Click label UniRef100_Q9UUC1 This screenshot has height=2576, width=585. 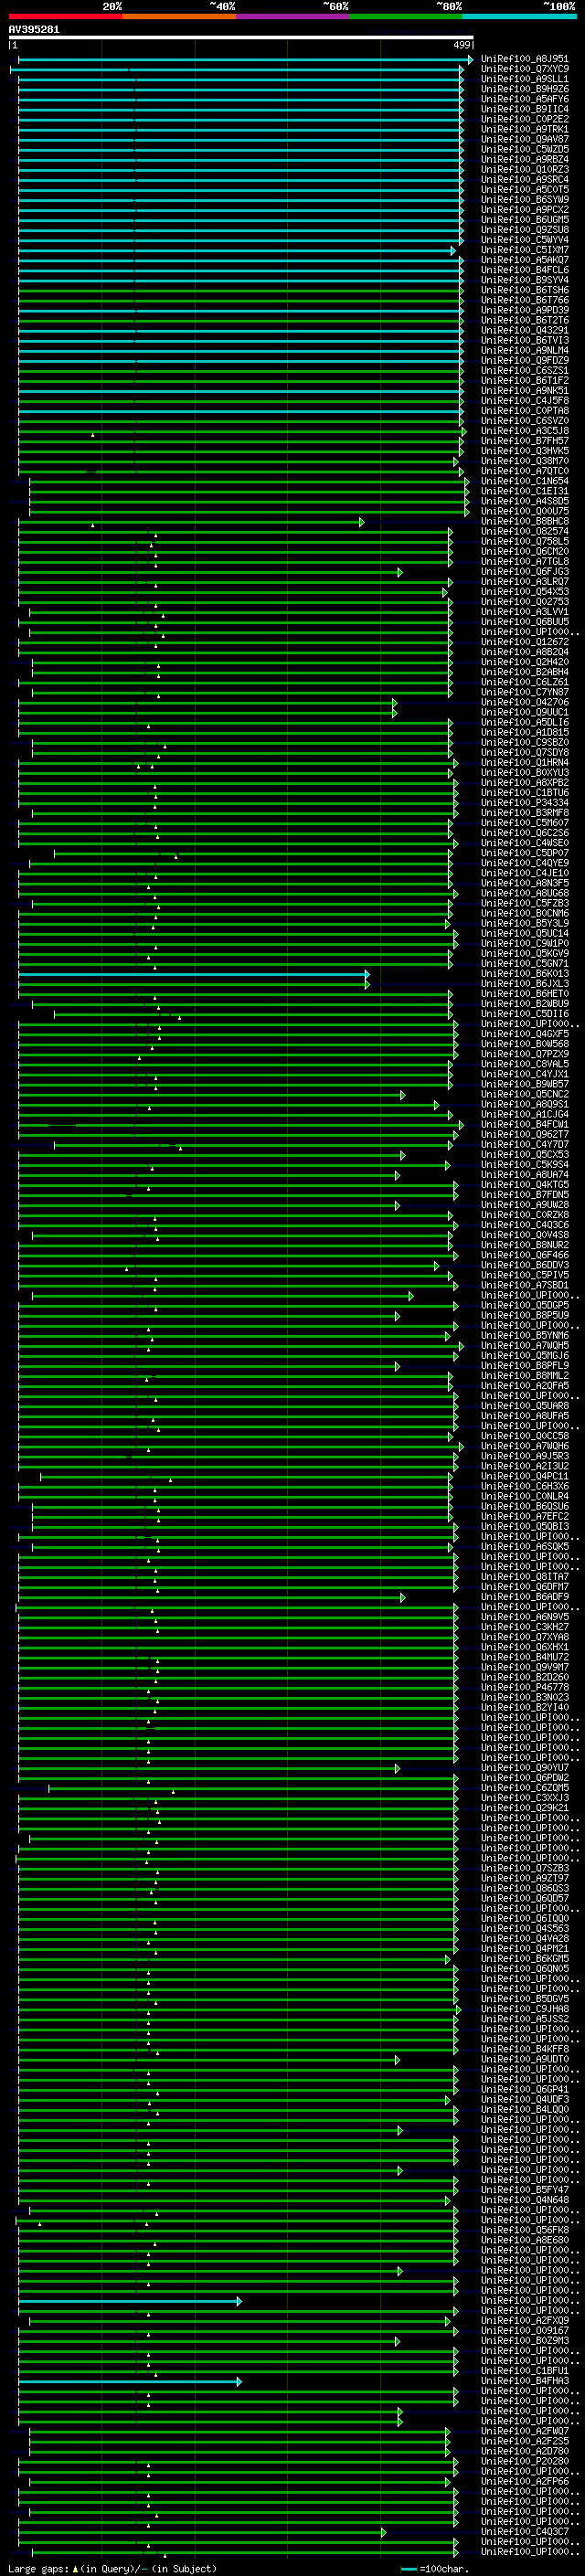pyautogui.click(x=525, y=713)
